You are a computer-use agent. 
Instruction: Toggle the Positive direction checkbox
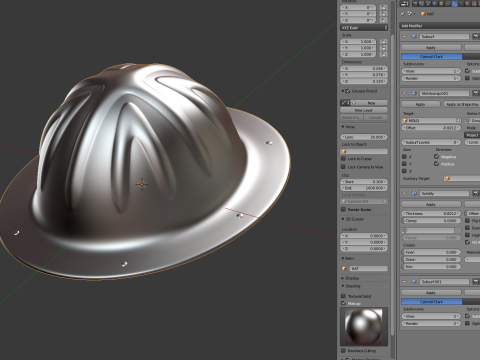(437, 164)
